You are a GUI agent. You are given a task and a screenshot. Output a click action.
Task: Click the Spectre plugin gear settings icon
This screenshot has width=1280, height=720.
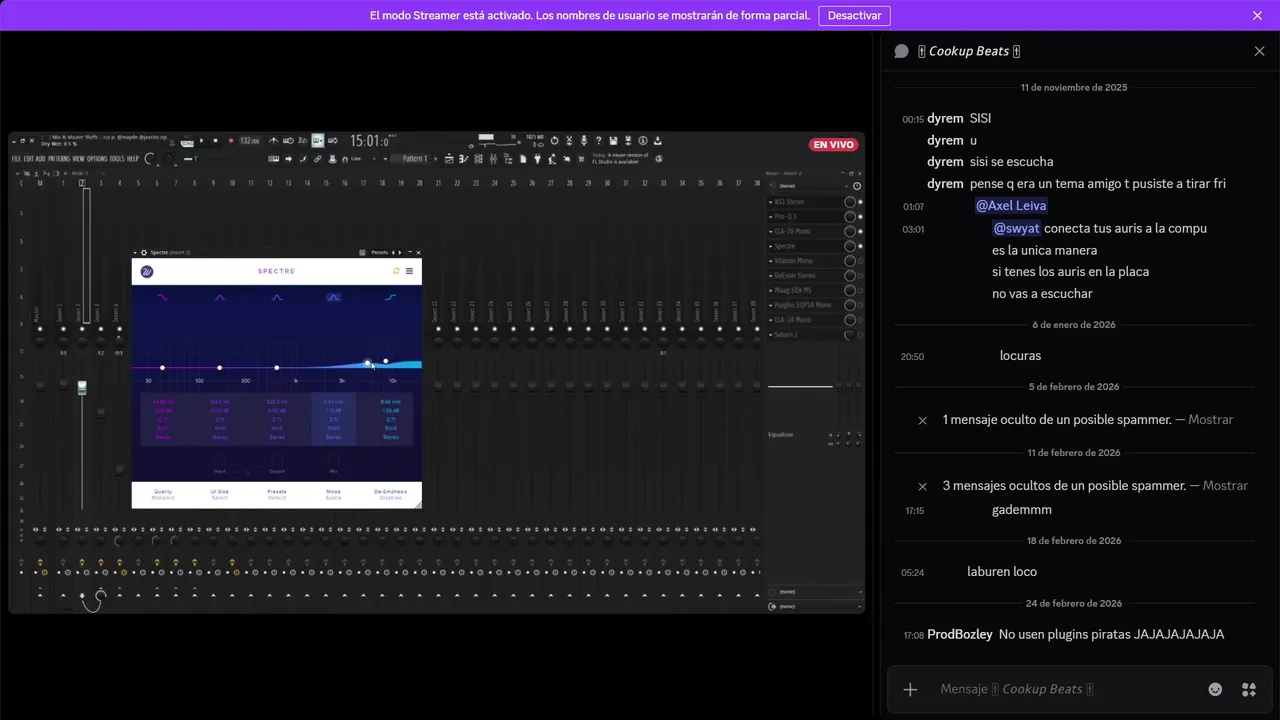click(144, 253)
